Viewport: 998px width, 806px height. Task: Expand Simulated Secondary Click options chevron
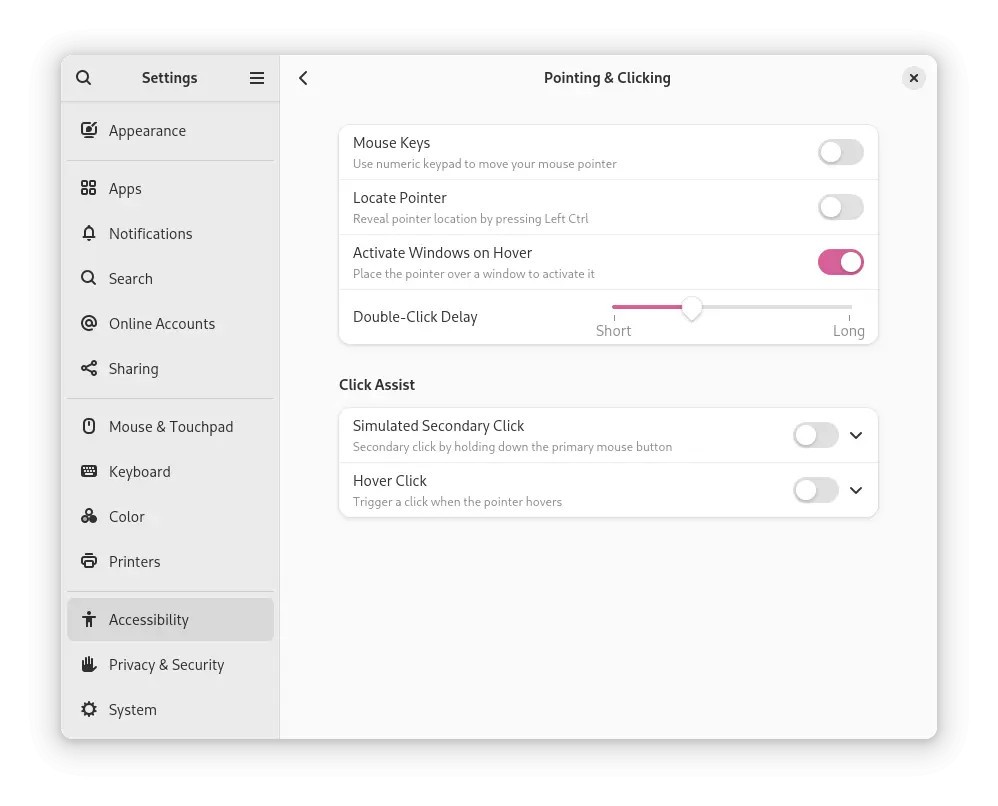(x=856, y=435)
